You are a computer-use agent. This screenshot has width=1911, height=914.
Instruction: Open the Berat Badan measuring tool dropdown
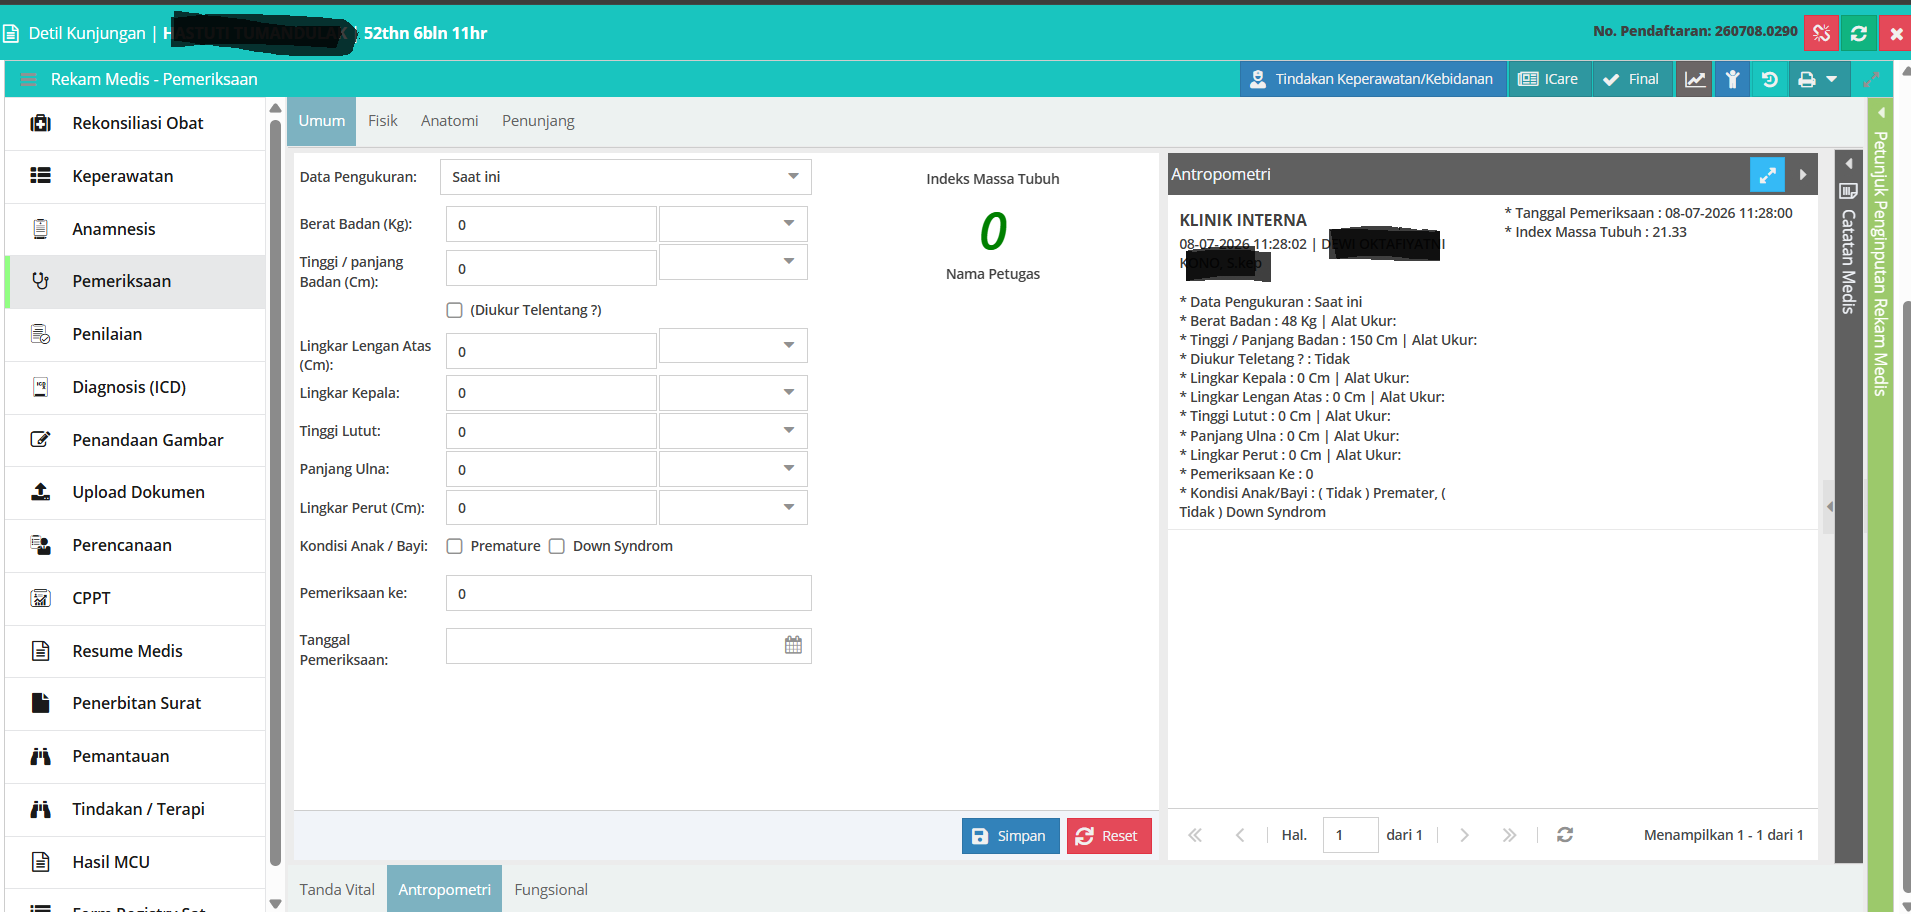733,224
